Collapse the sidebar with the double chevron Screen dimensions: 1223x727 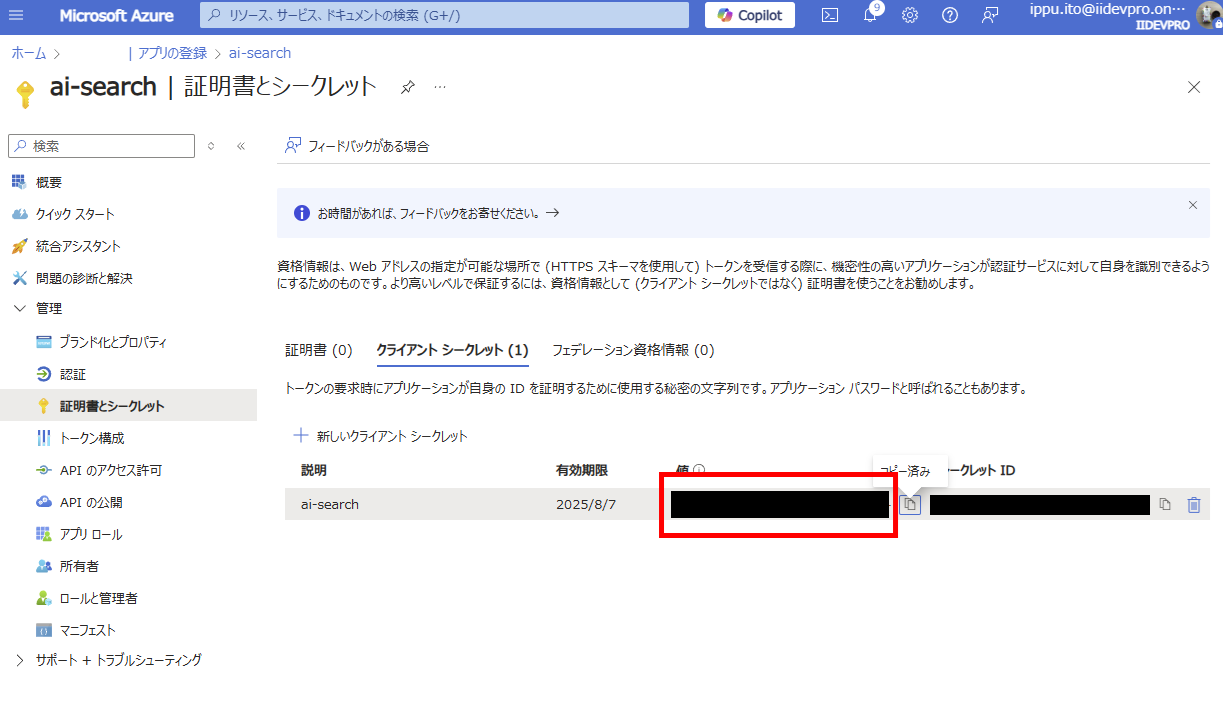coord(241,146)
